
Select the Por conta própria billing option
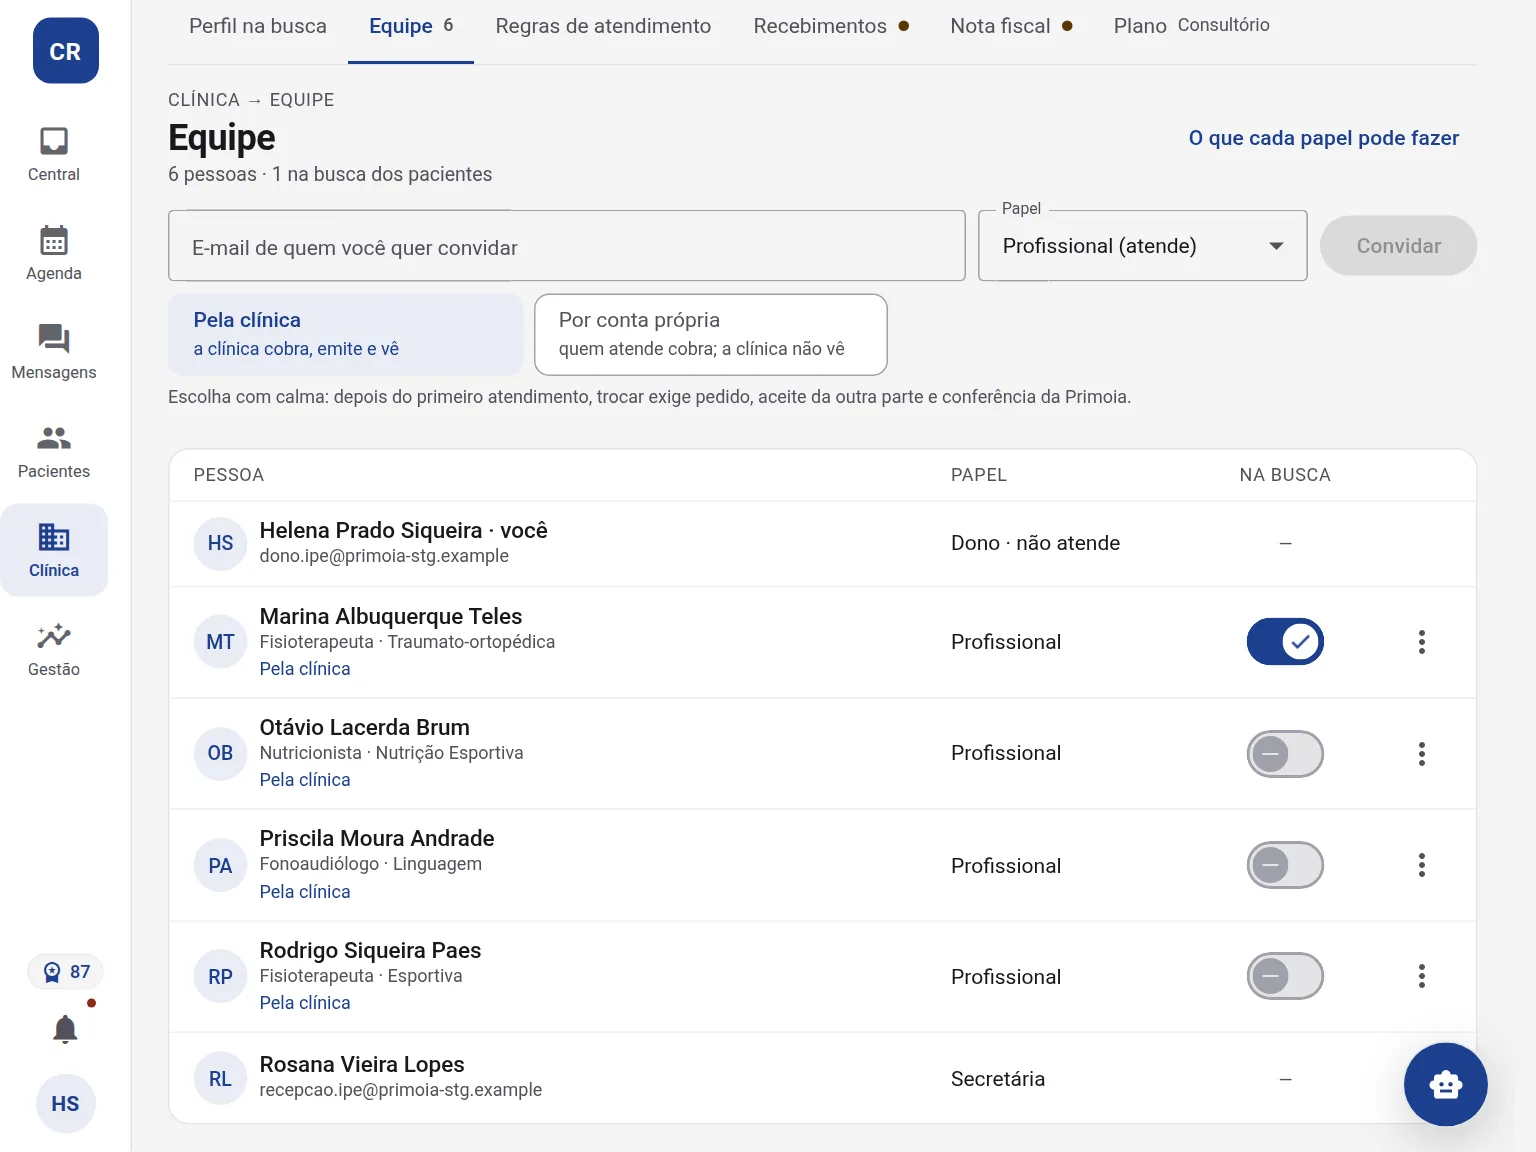pos(711,334)
